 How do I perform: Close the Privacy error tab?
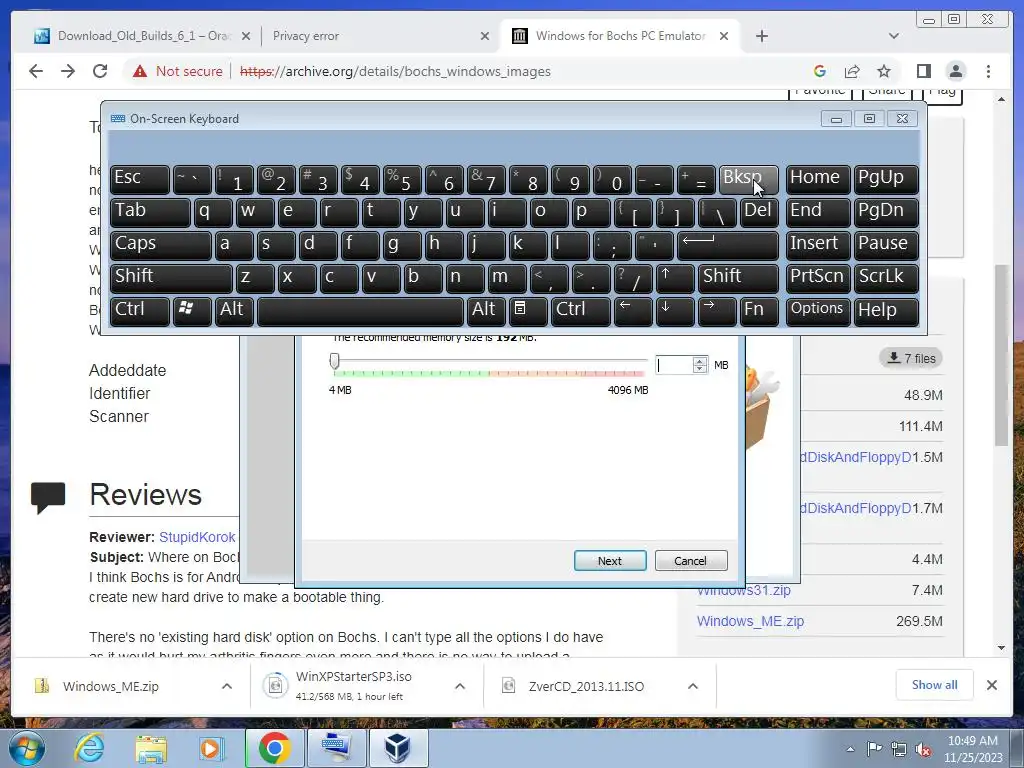pyautogui.click(x=485, y=36)
